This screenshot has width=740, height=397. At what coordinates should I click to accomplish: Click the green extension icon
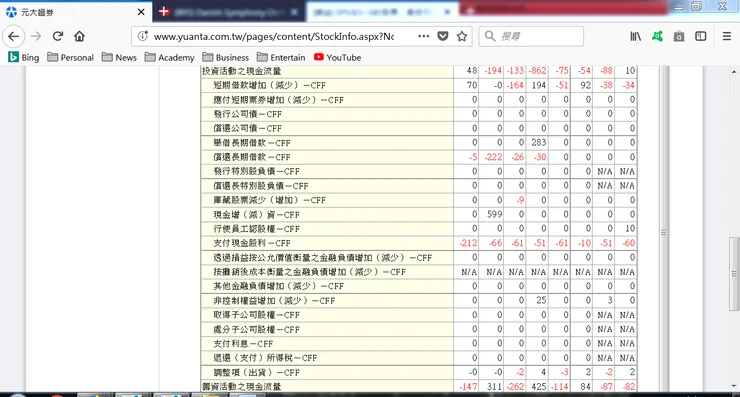click(657, 36)
